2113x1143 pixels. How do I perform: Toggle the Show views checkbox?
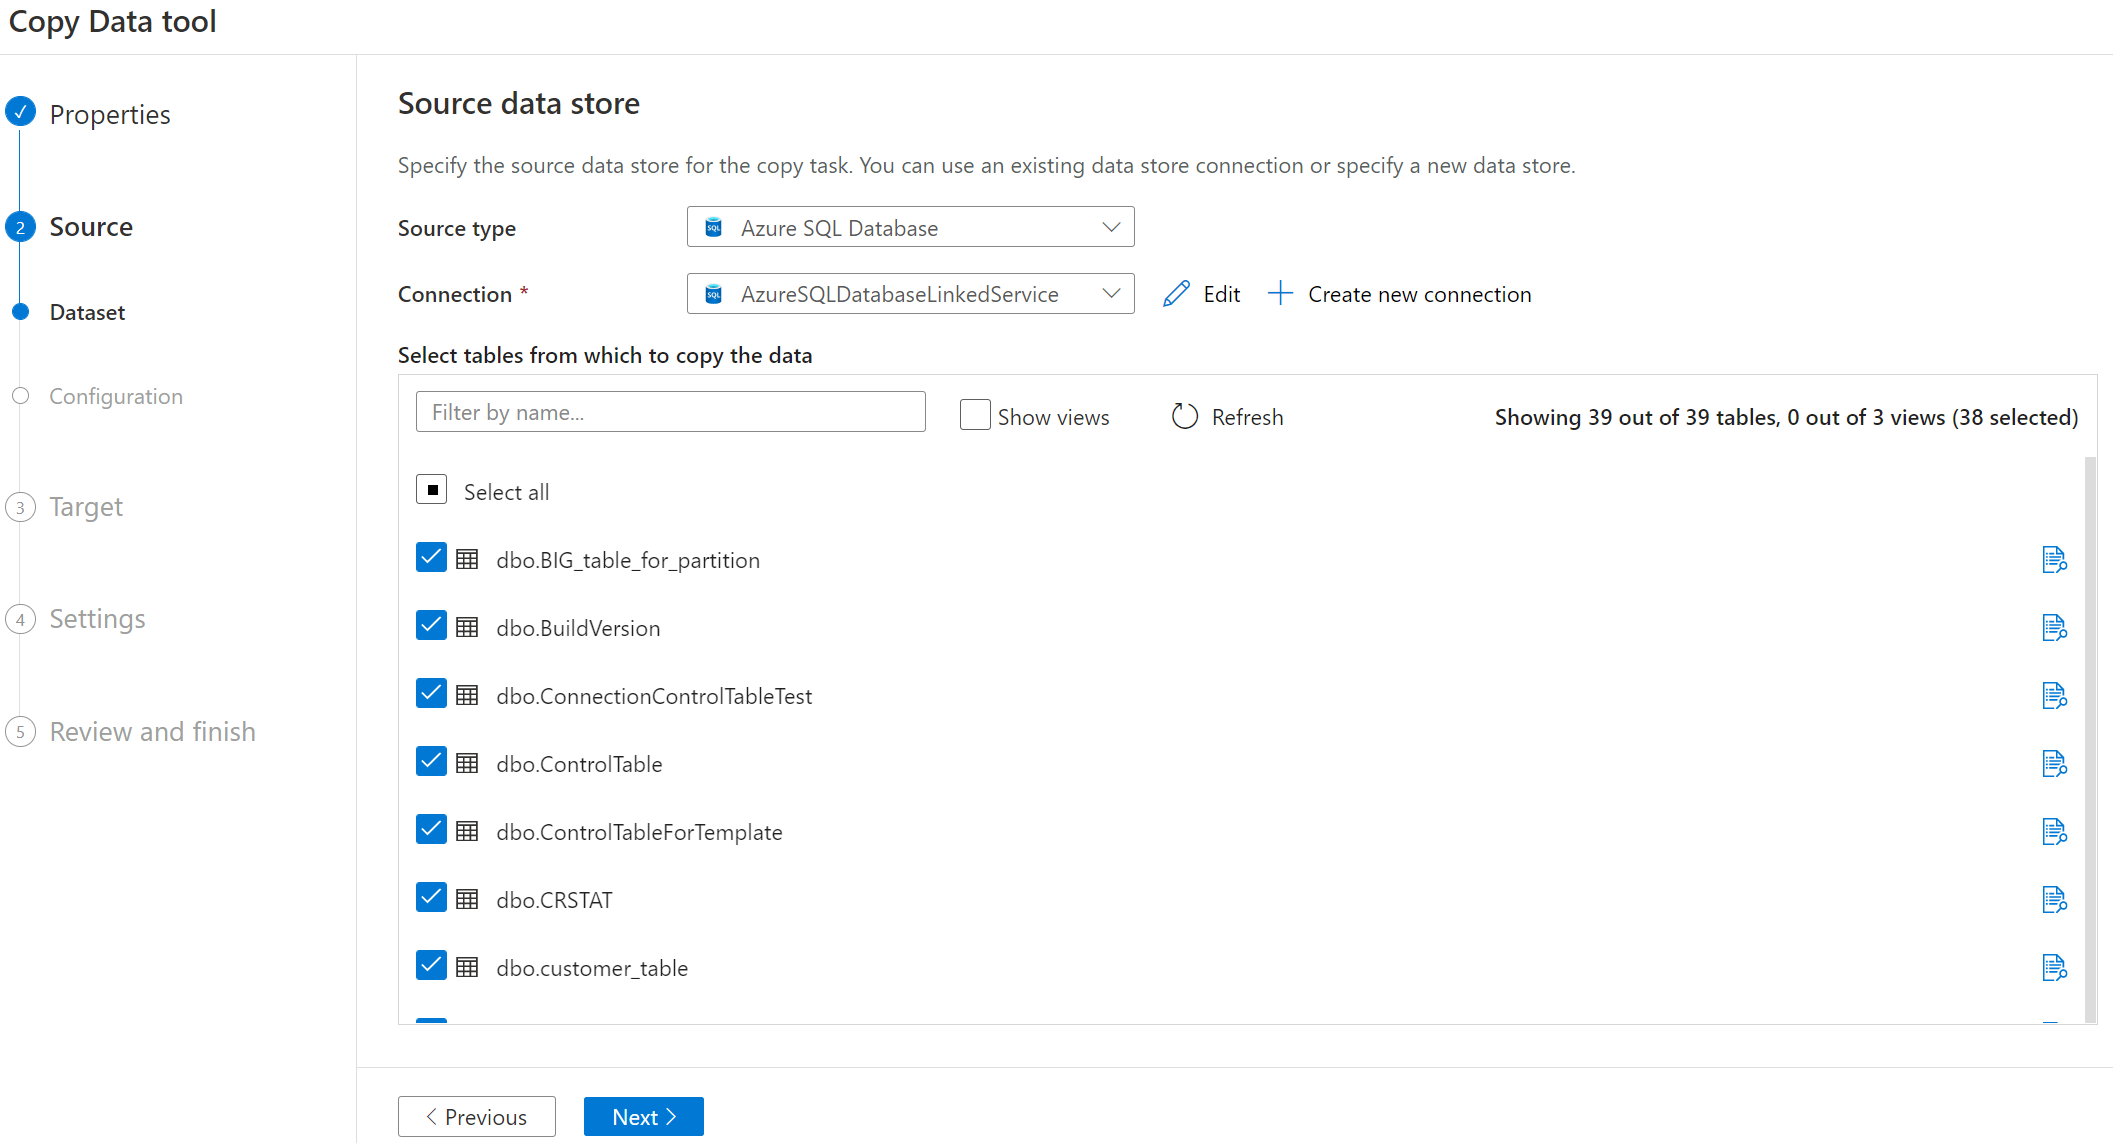973,415
